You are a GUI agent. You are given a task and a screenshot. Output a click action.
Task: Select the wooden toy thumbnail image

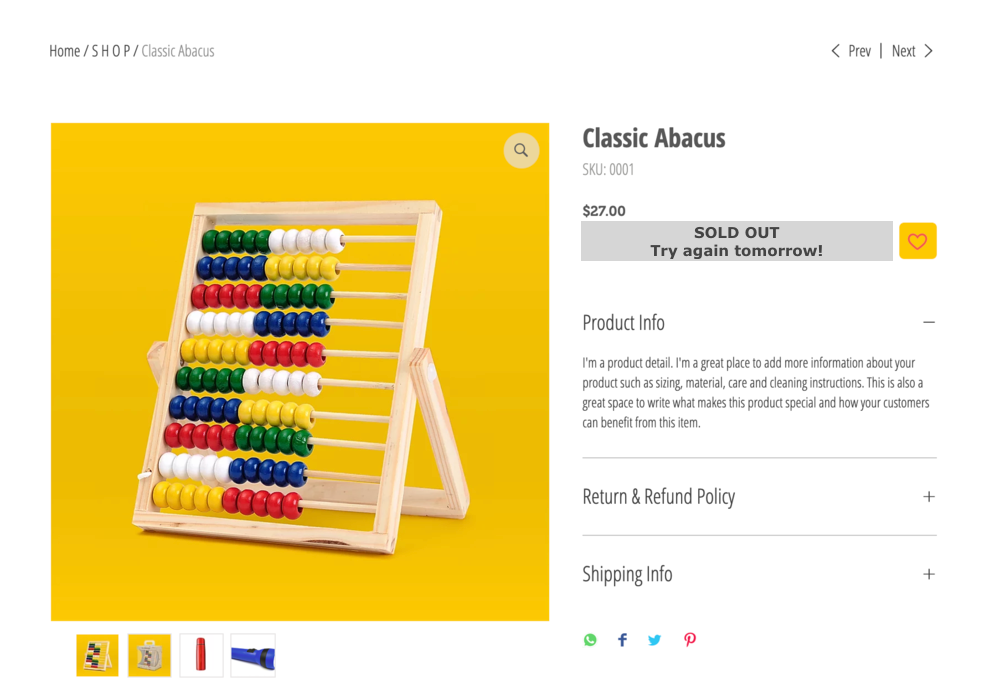coord(149,655)
